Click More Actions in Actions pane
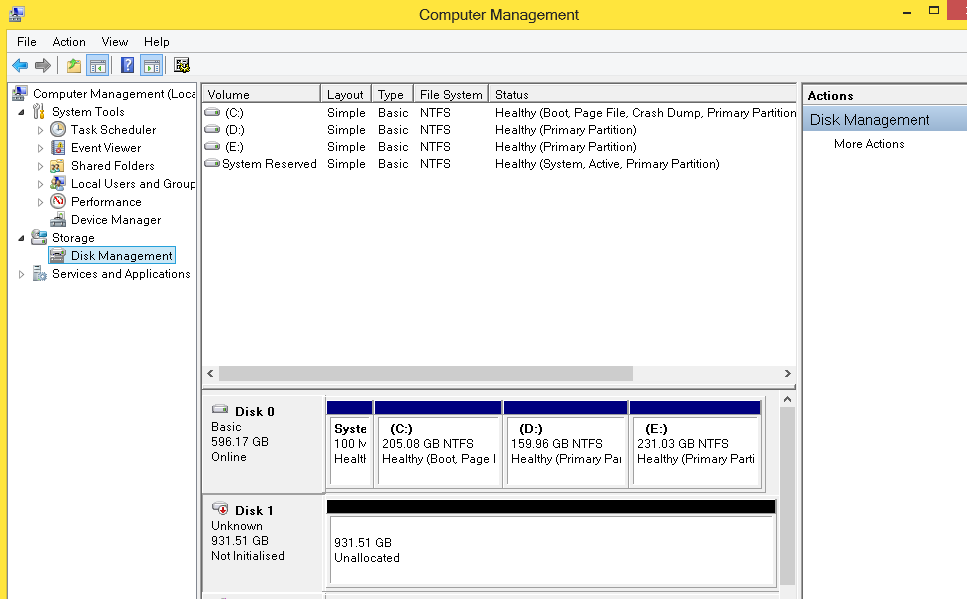Viewport: 967px width, 599px height. click(869, 144)
